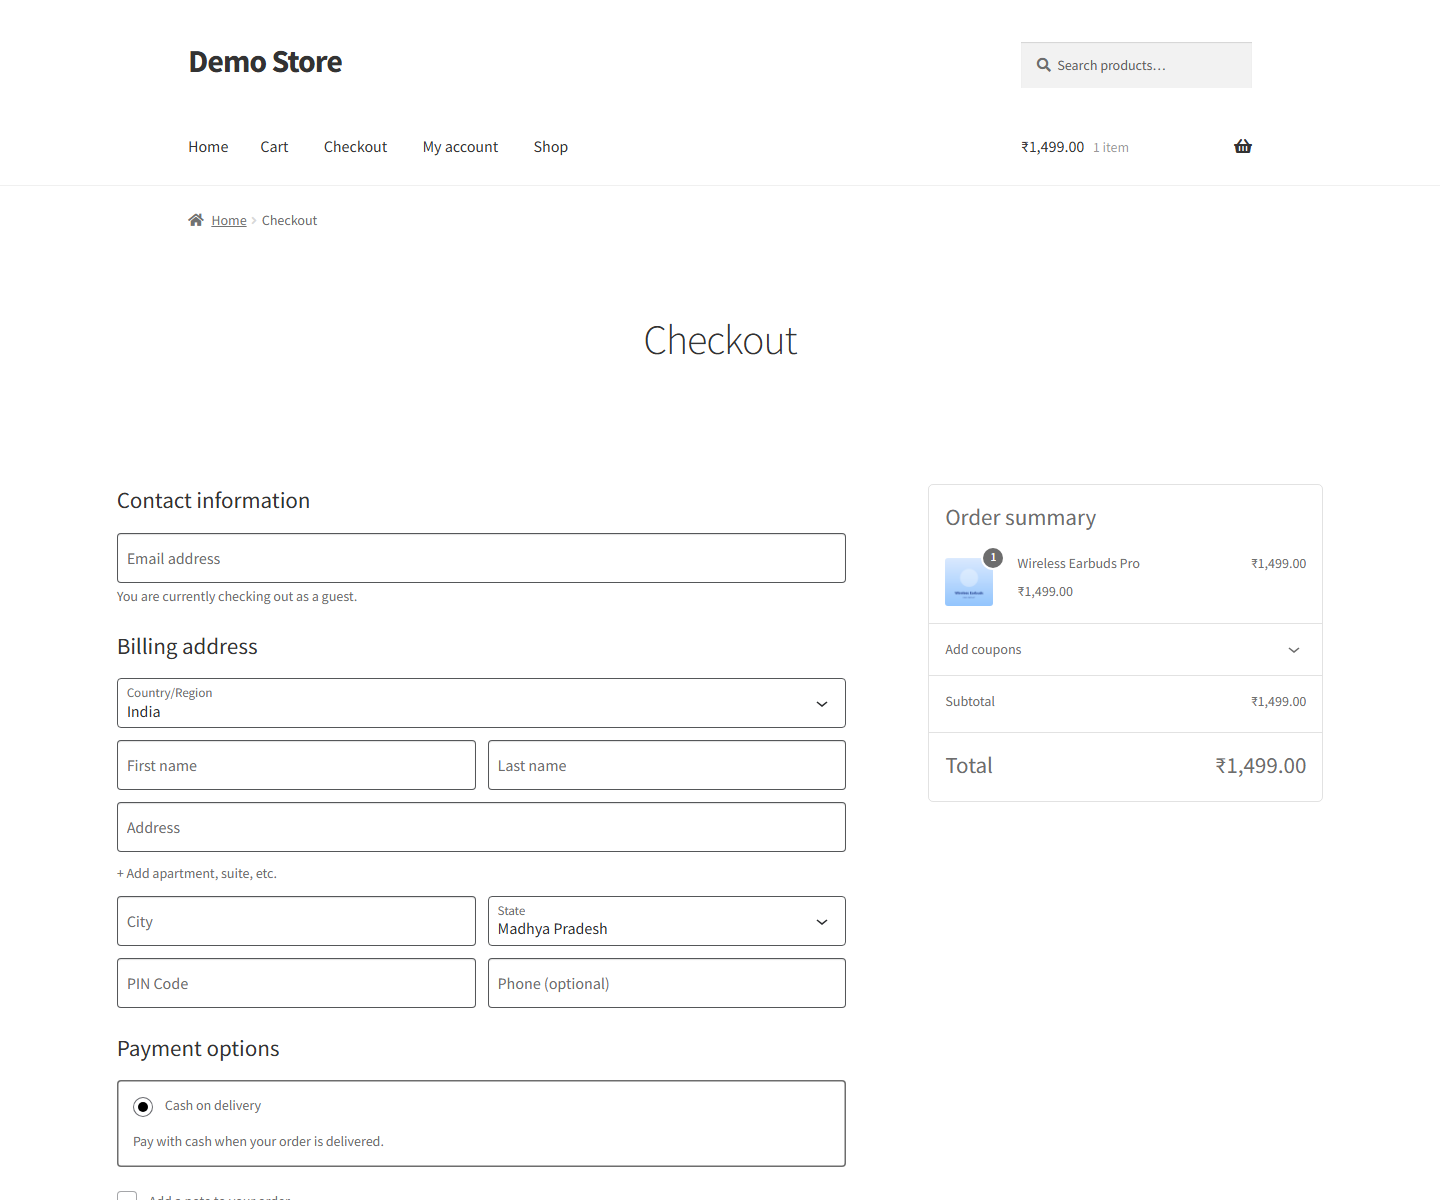Click the Order summary heading
Image resolution: width=1440 pixels, height=1200 pixels.
coord(1021,518)
